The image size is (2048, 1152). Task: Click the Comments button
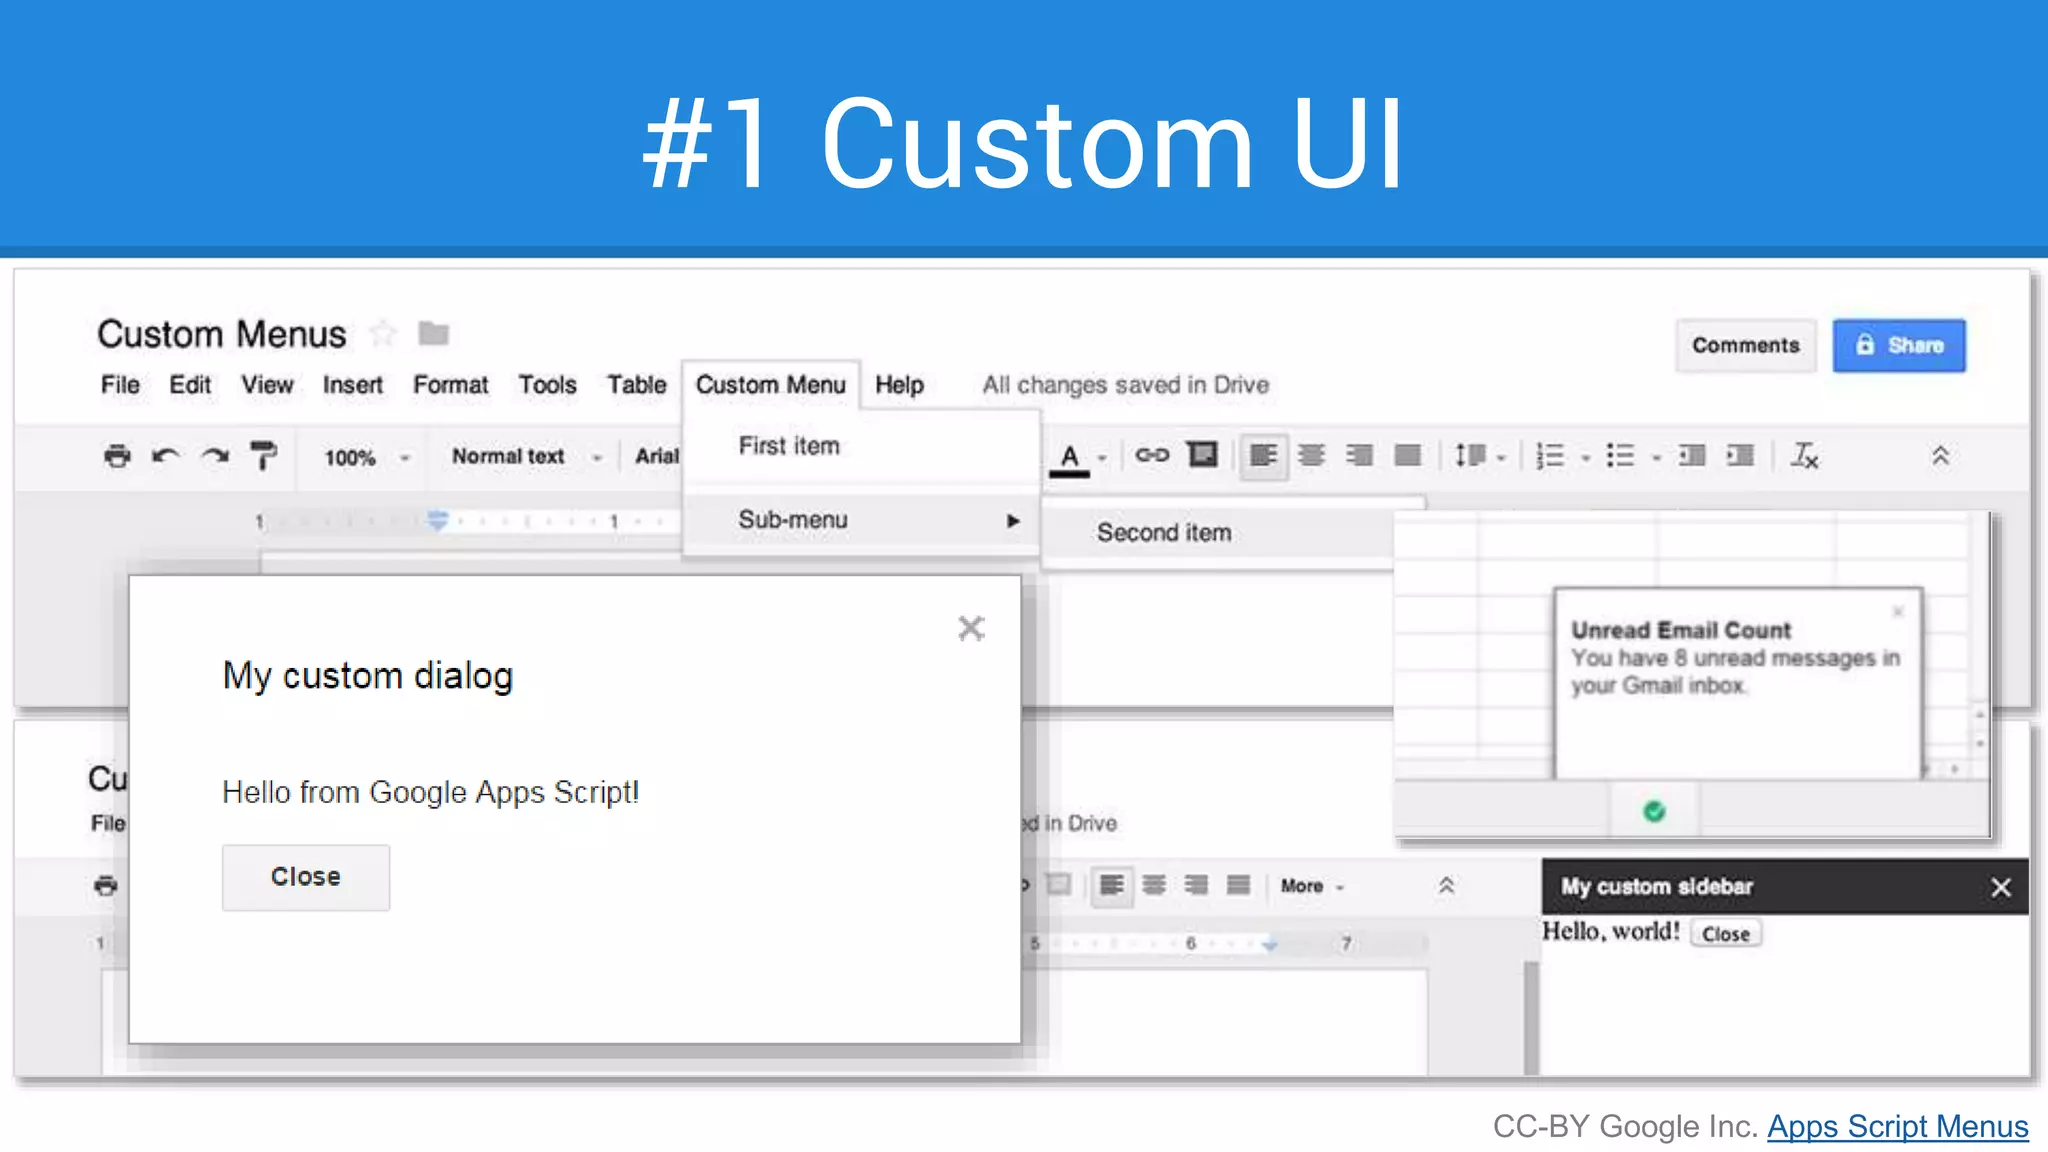(x=1745, y=346)
